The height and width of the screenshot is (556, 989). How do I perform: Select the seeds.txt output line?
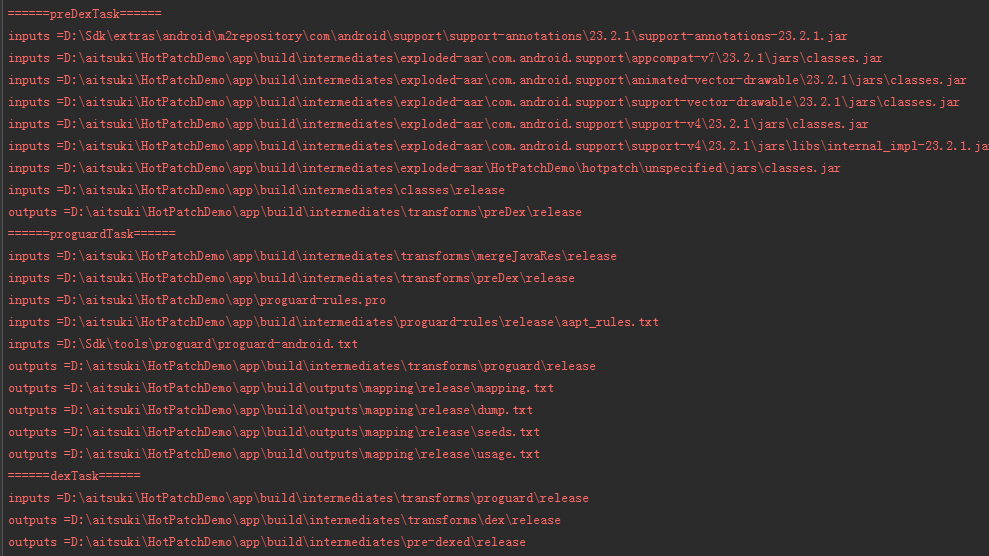click(274, 432)
